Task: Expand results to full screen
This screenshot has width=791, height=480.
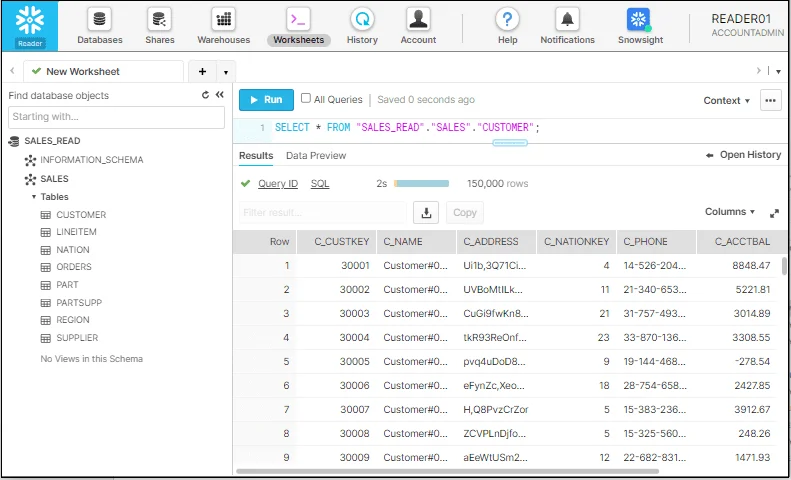Action: [x=774, y=213]
